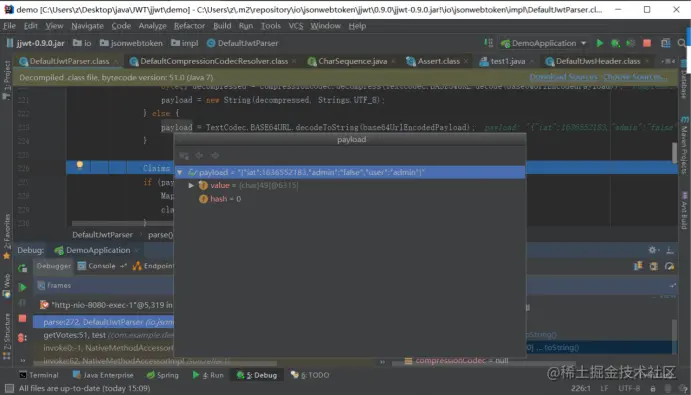Stop the application with the toolbar red square
This screenshot has height=395, width=691.
click(647, 43)
